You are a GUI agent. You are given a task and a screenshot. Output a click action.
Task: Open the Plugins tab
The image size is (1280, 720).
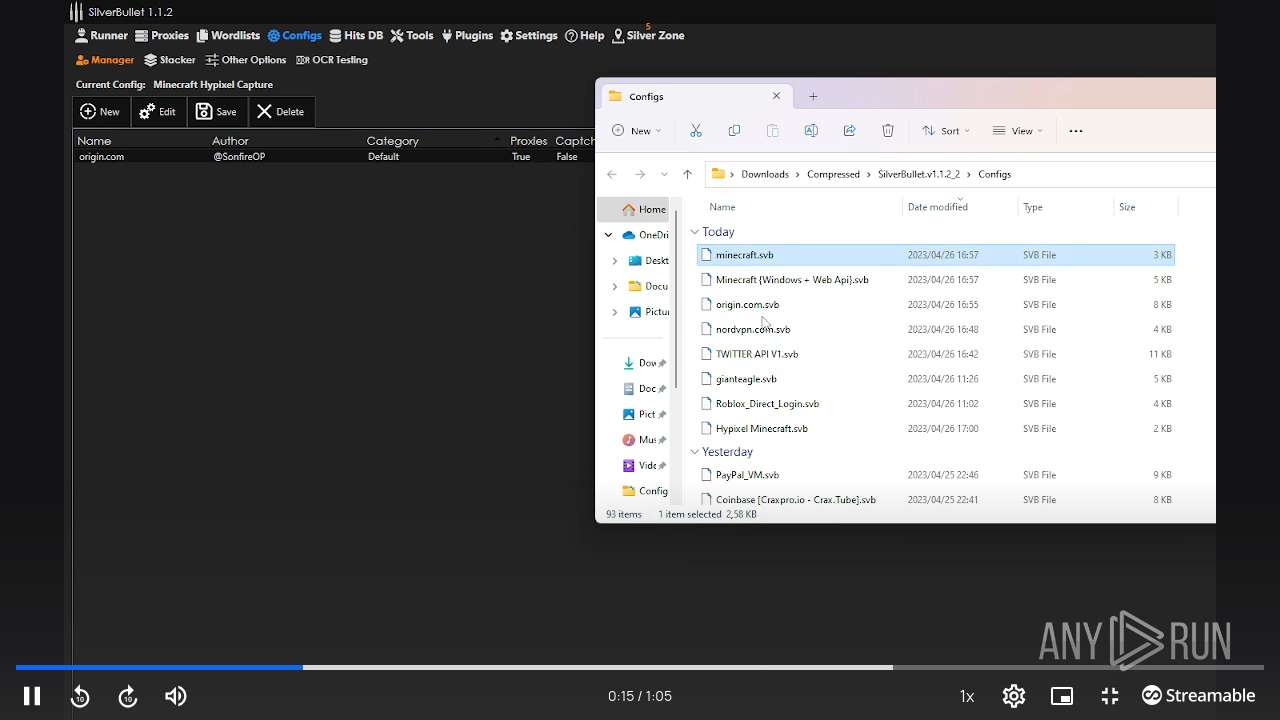pos(466,35)
